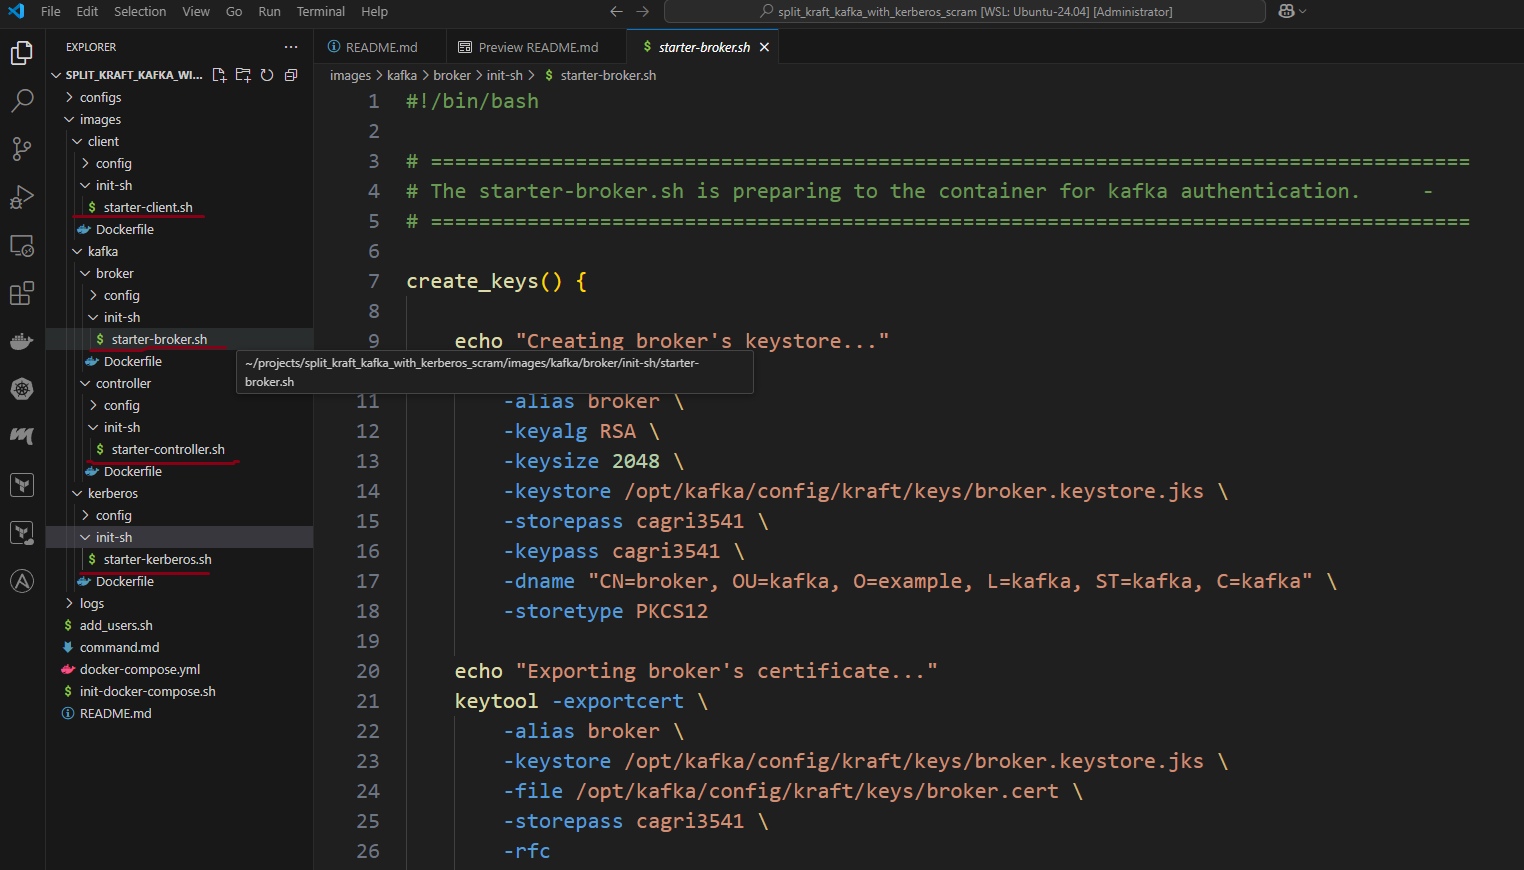Switch to the Preview README.md tab
1524x870 pixels.
(x=538, y=47)
